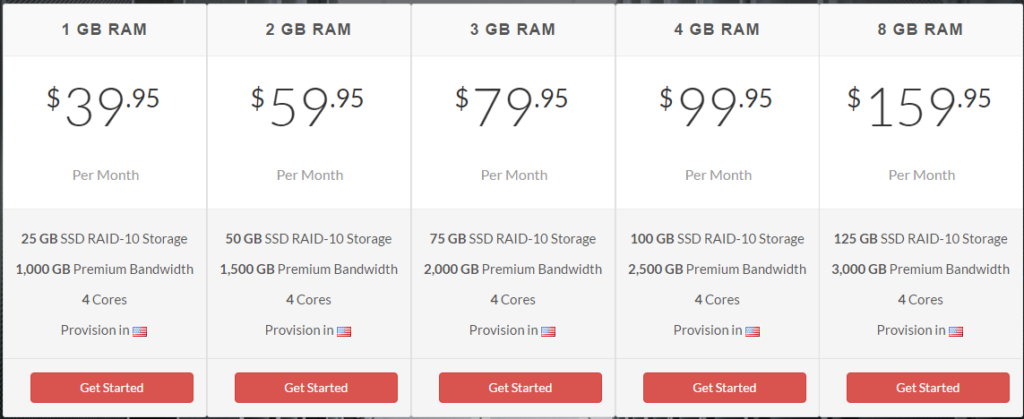The image size is (1024, 419).
Task: Click US flag icon in 3 GB plan
Action: pyautogui.click(x=549, y=332)
